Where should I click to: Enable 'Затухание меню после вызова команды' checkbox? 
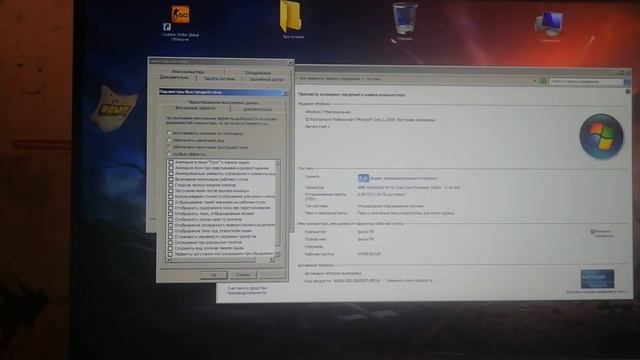click(x=171, y=191)
